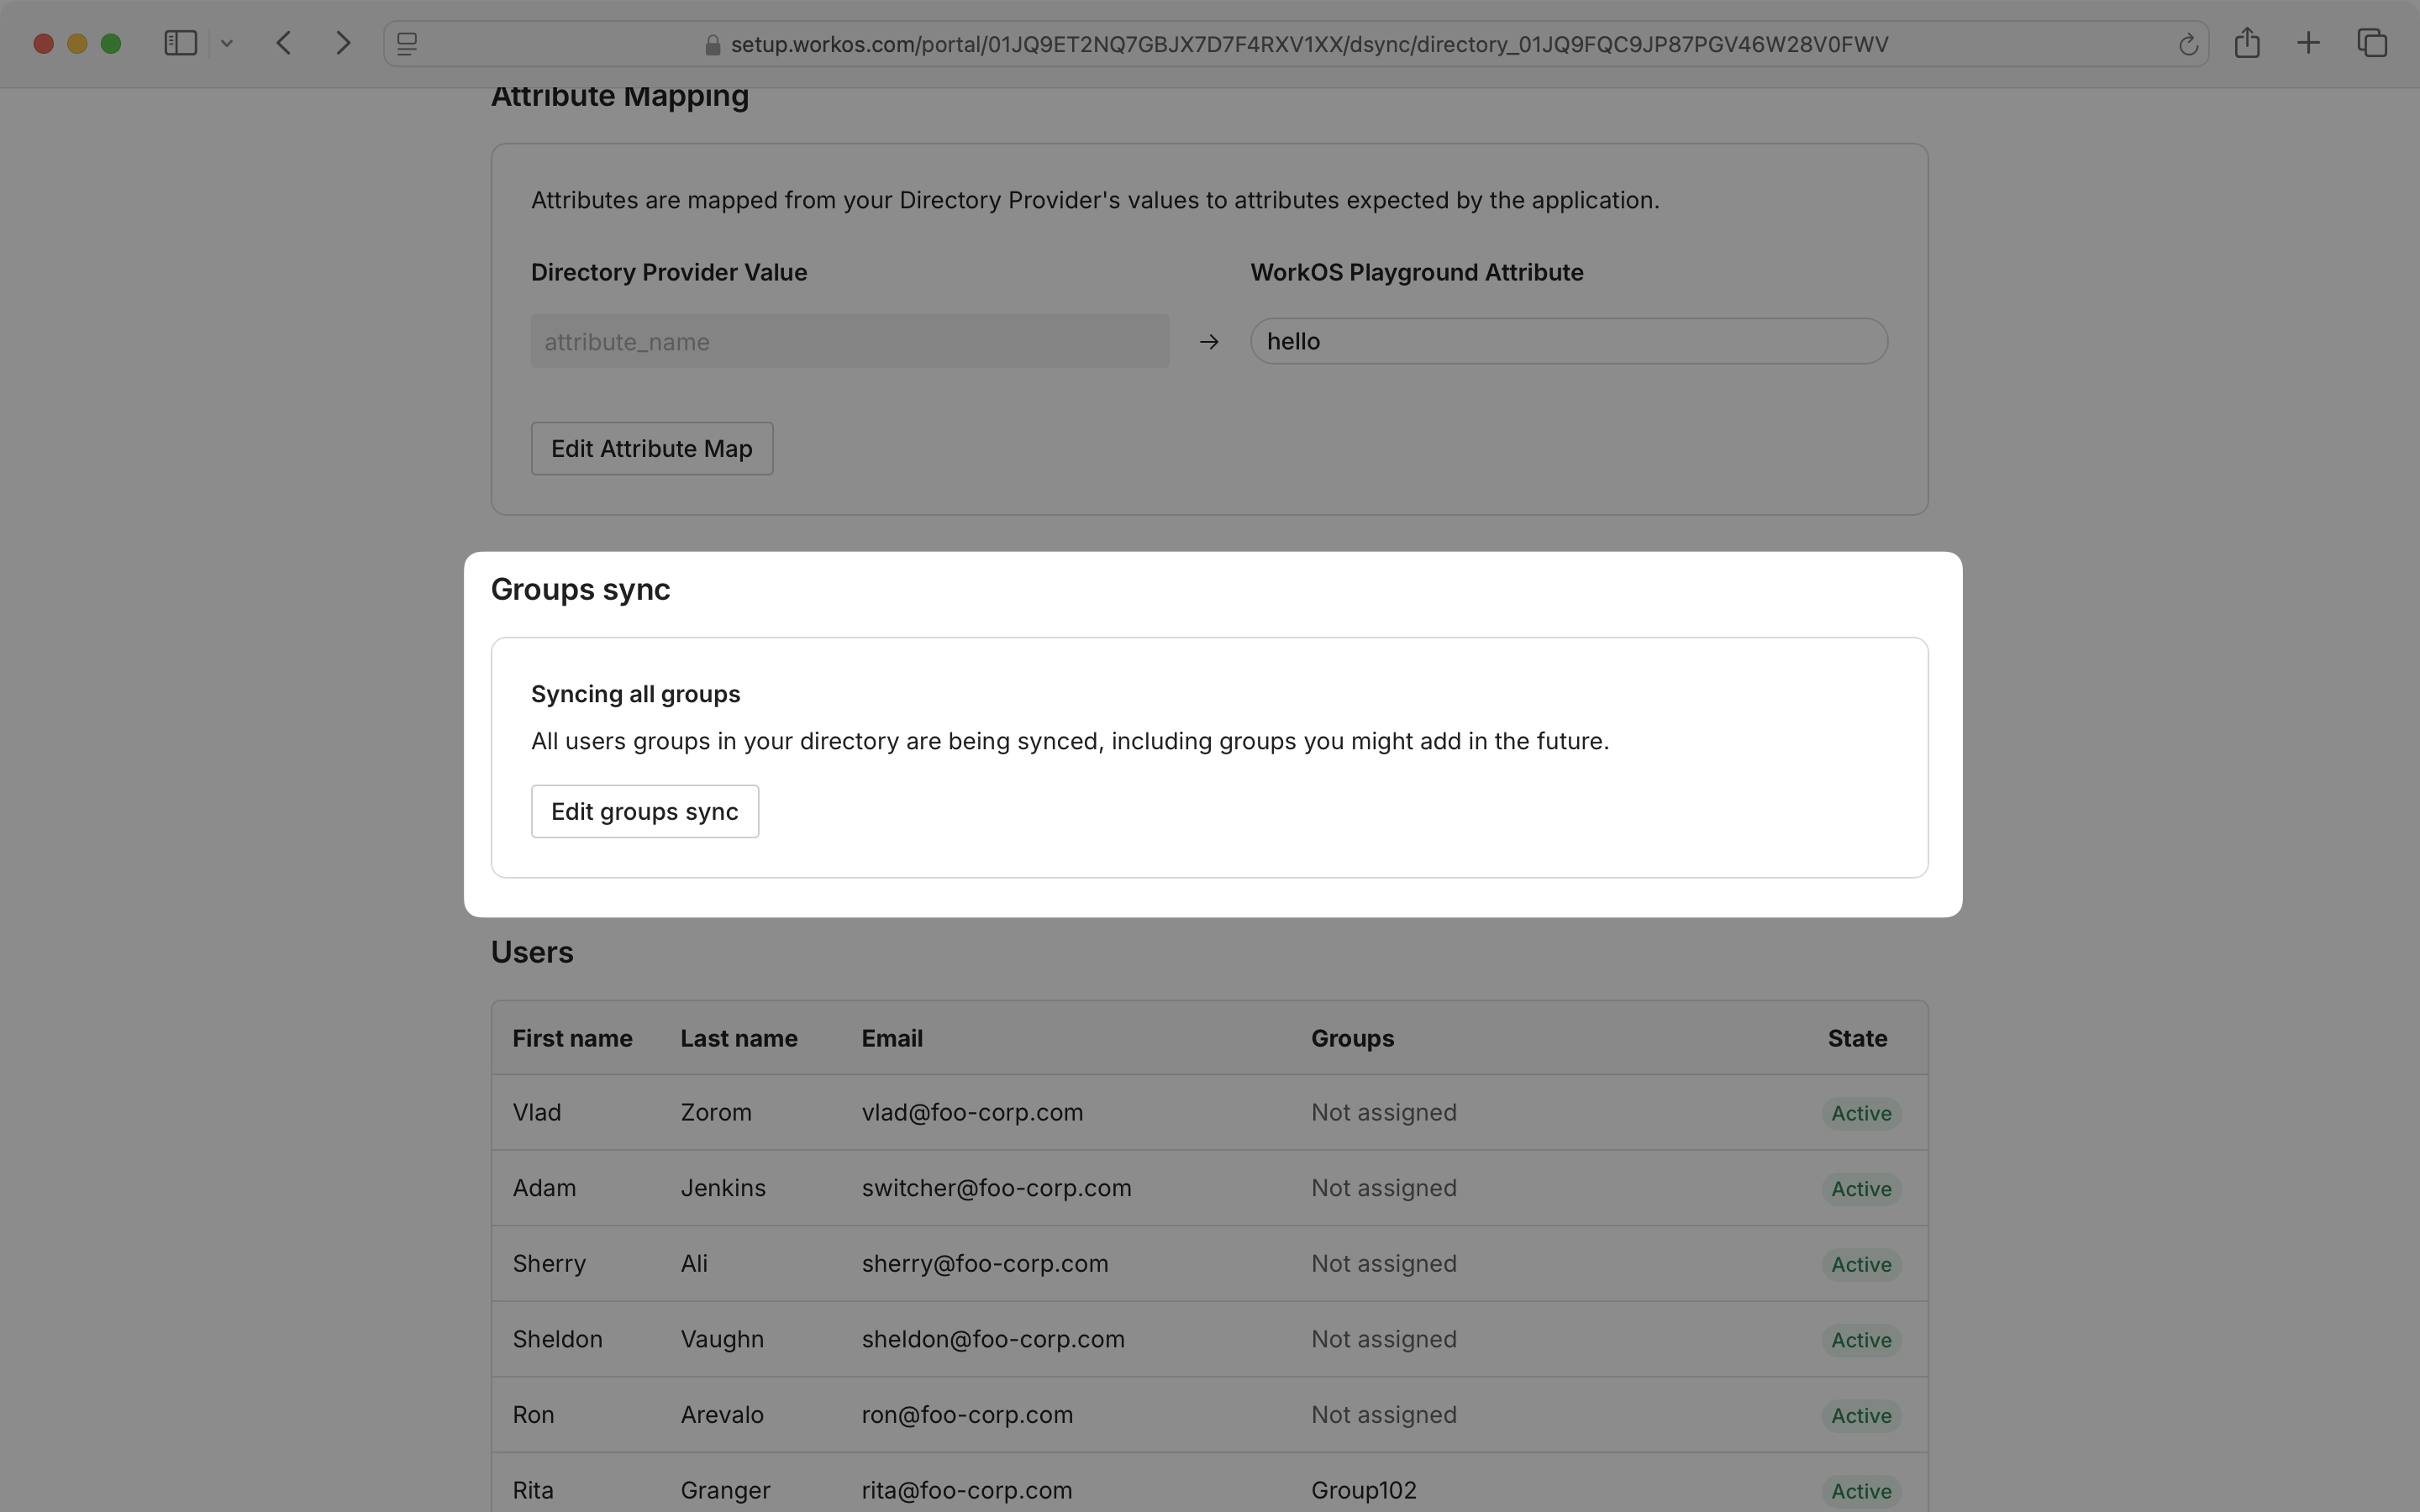
Task: Click the Edit groups sync button
Action: [644, 811]
